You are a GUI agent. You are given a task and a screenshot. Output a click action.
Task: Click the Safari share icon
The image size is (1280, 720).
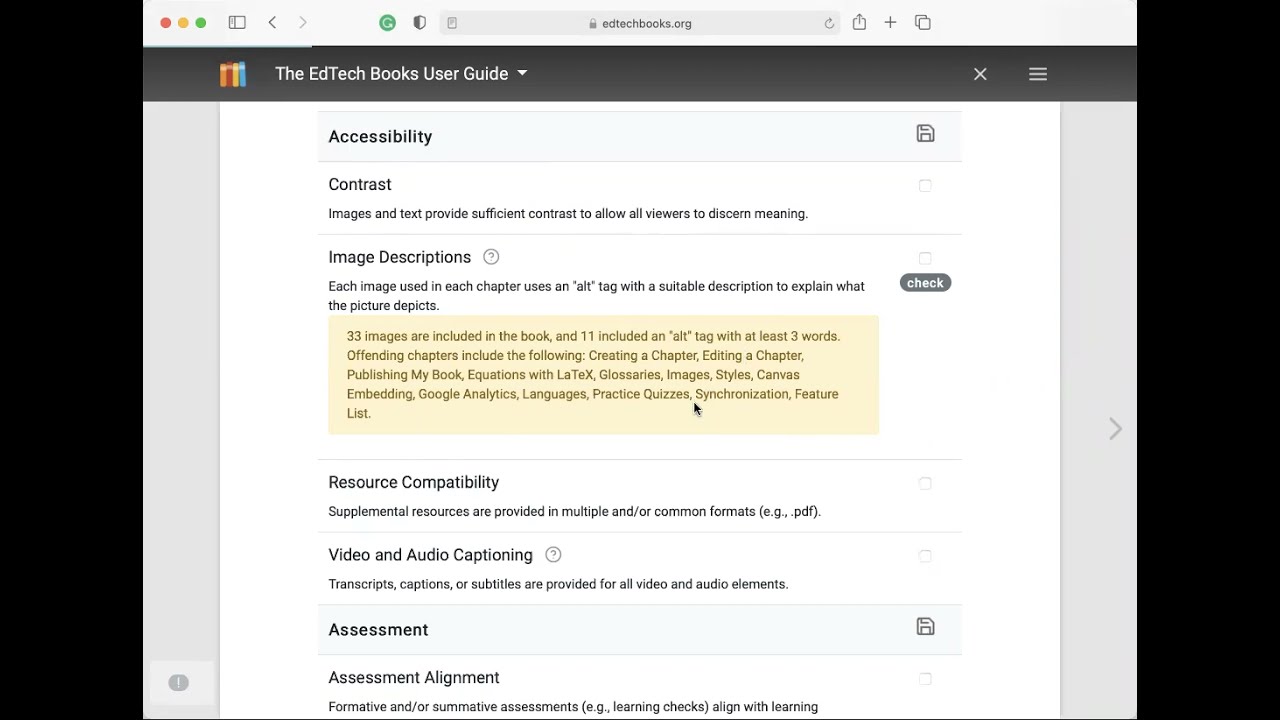pyautogui.click(x=859, y=23)
